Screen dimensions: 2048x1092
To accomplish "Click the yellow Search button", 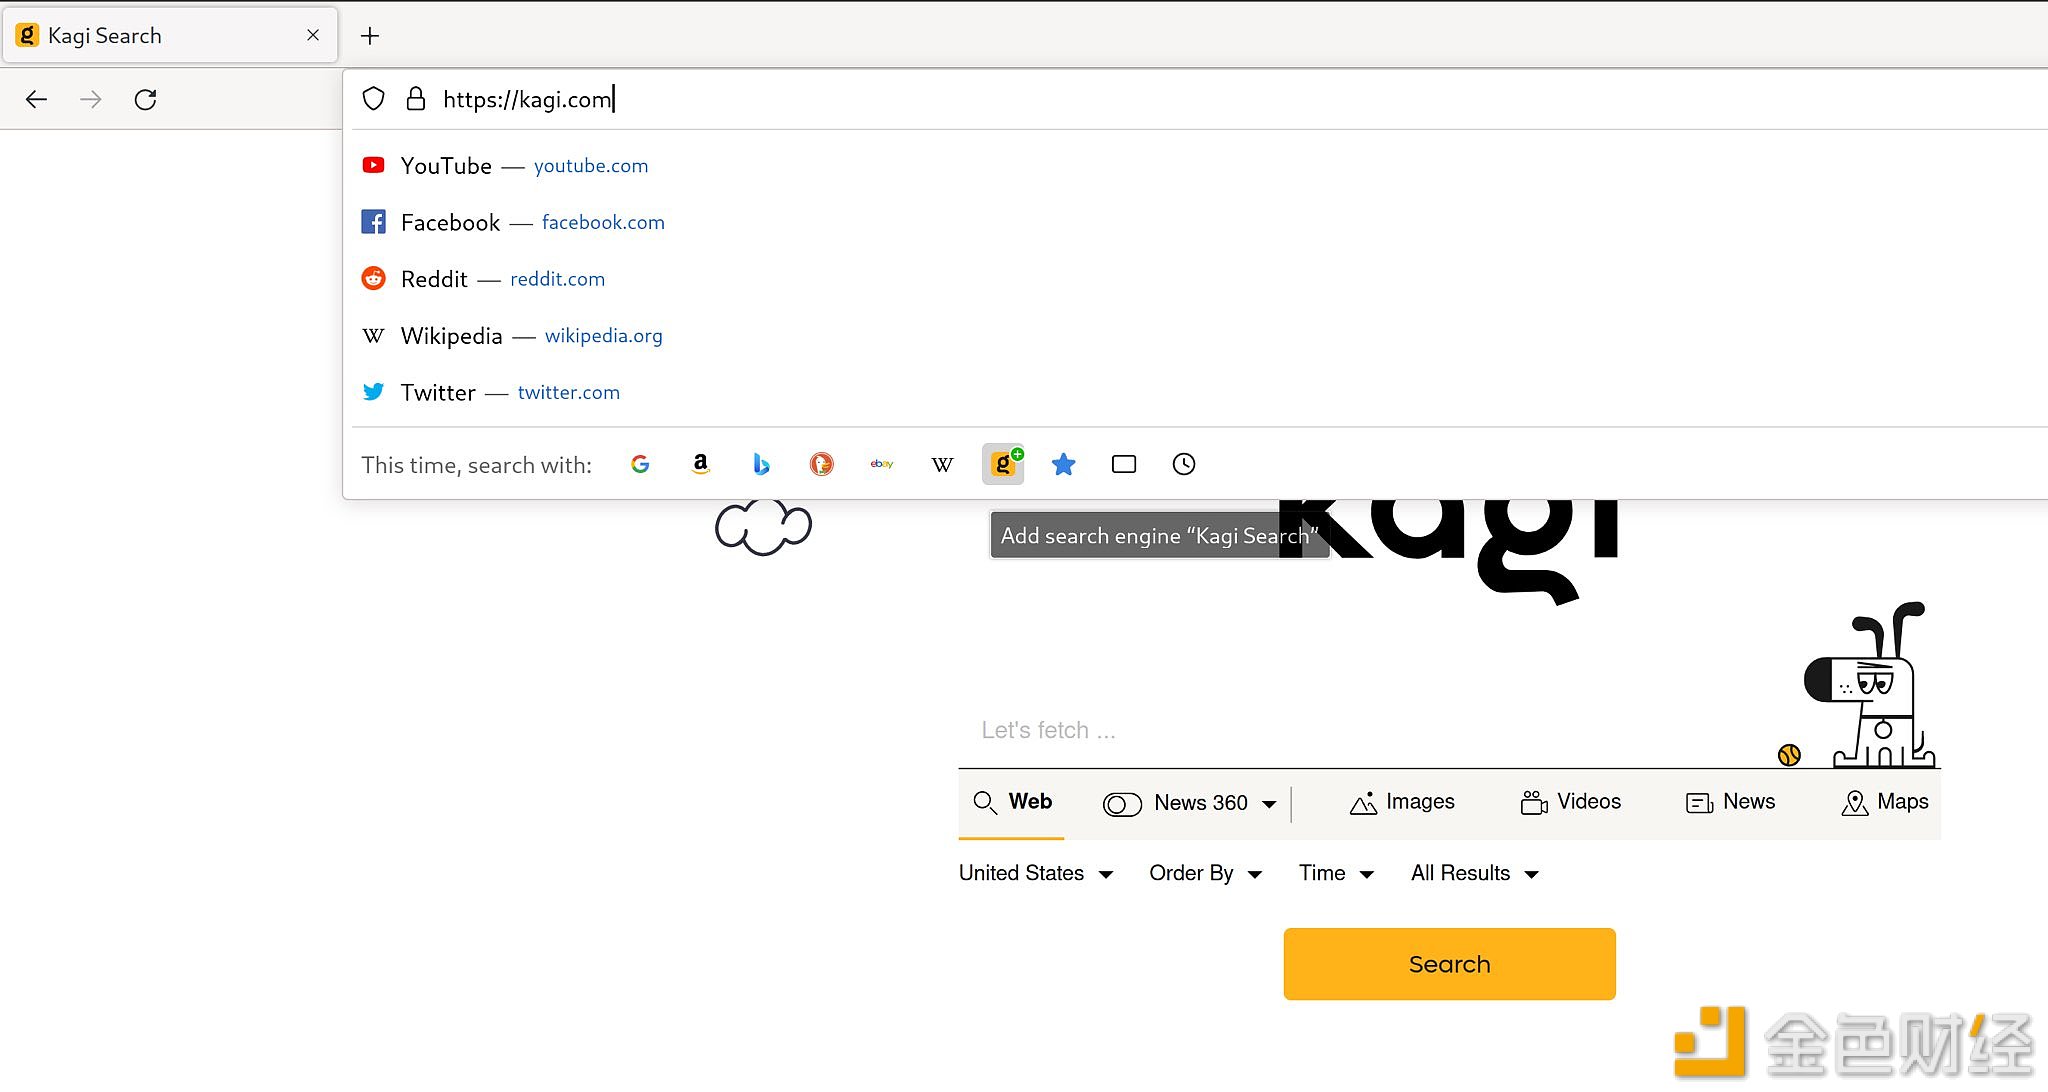I will (x=1449, y=964).
